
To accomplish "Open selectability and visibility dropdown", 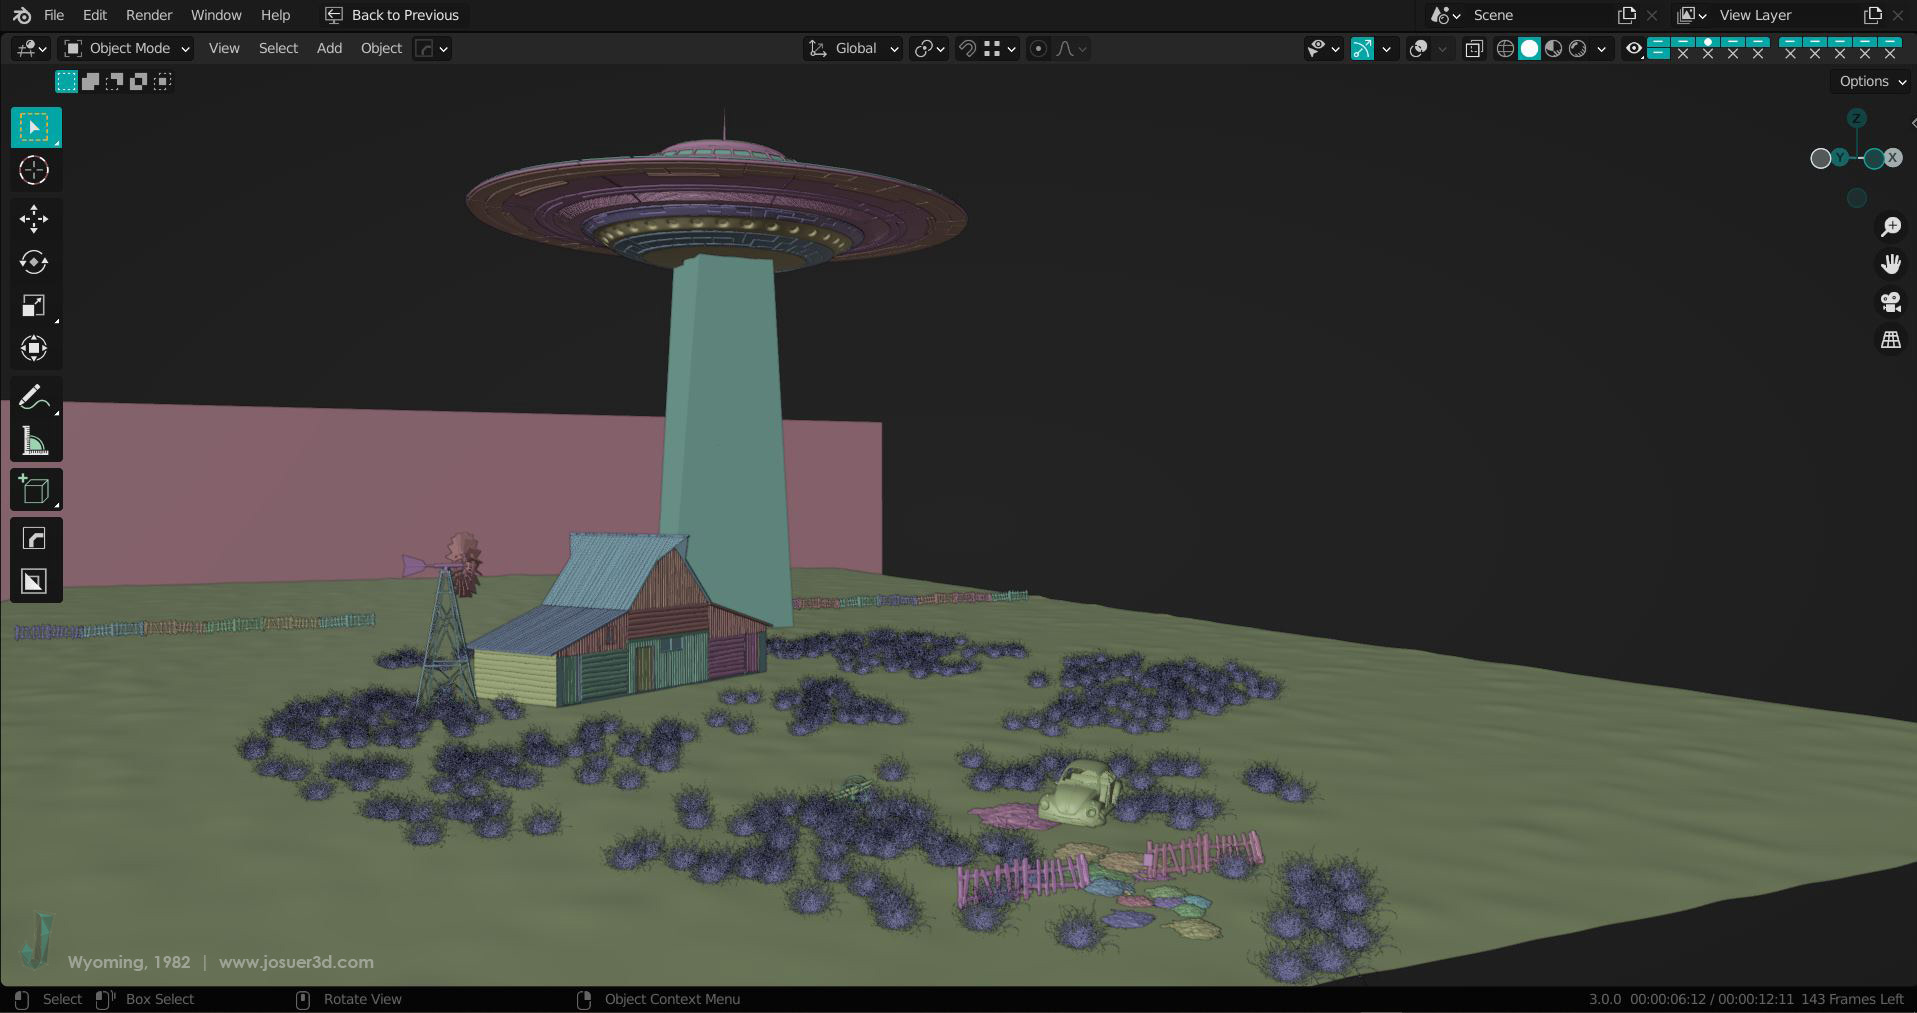I will 1323,48.
